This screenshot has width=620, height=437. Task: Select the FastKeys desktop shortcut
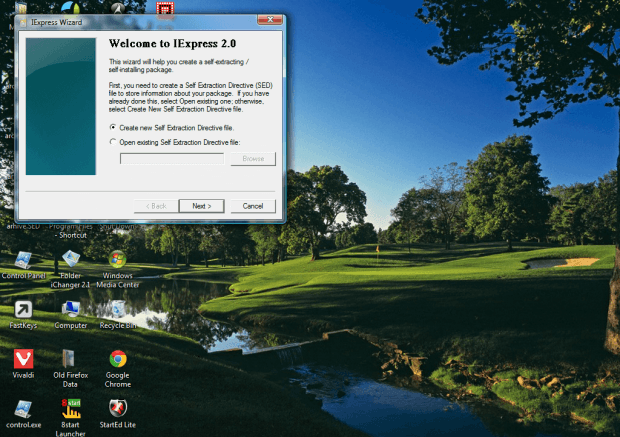coord(22,310)
